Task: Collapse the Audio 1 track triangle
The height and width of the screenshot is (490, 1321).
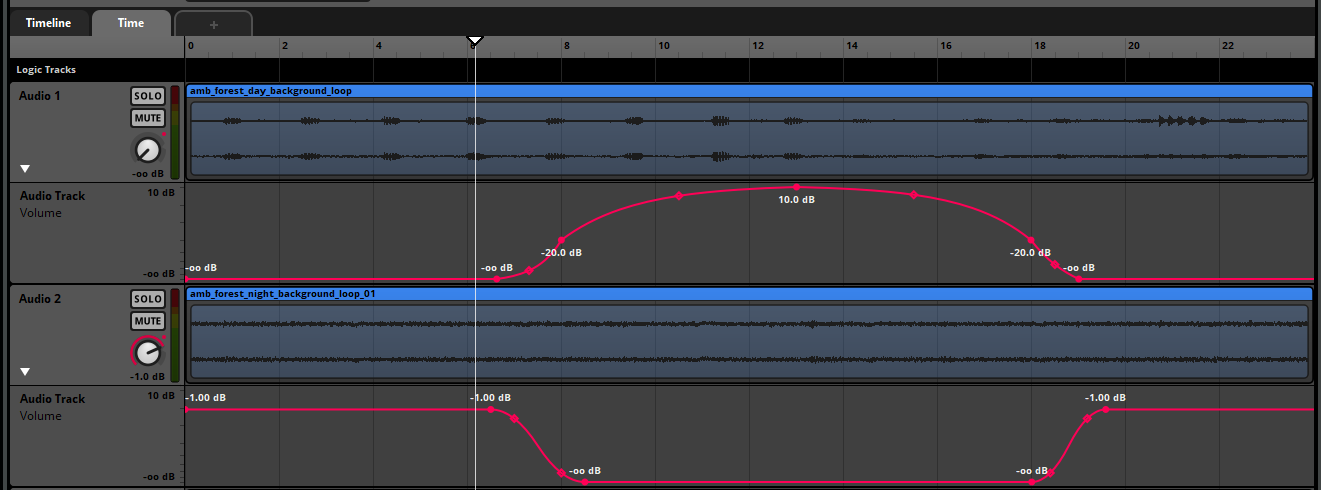Action: click(26, 169)
